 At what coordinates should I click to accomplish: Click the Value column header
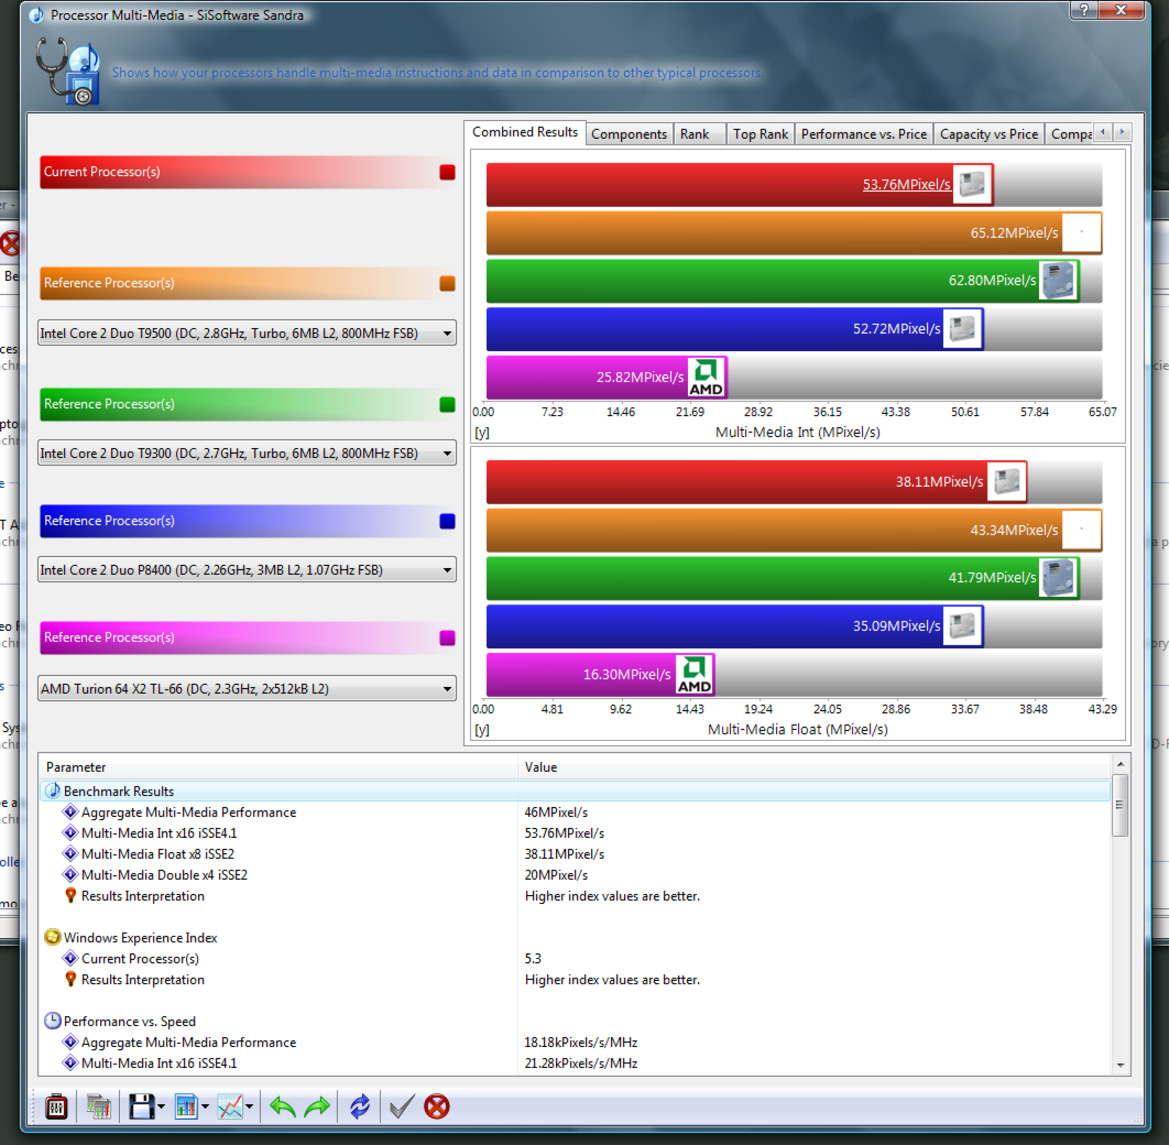pyautogui.click(x=815, y=767)
